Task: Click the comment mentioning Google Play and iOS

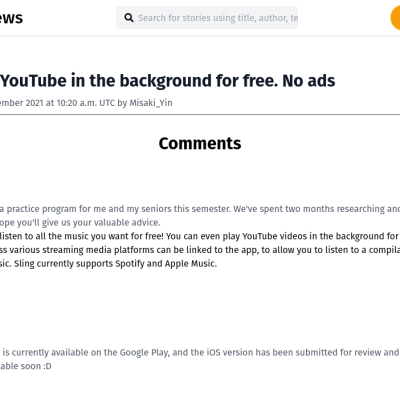Action: 200,359
